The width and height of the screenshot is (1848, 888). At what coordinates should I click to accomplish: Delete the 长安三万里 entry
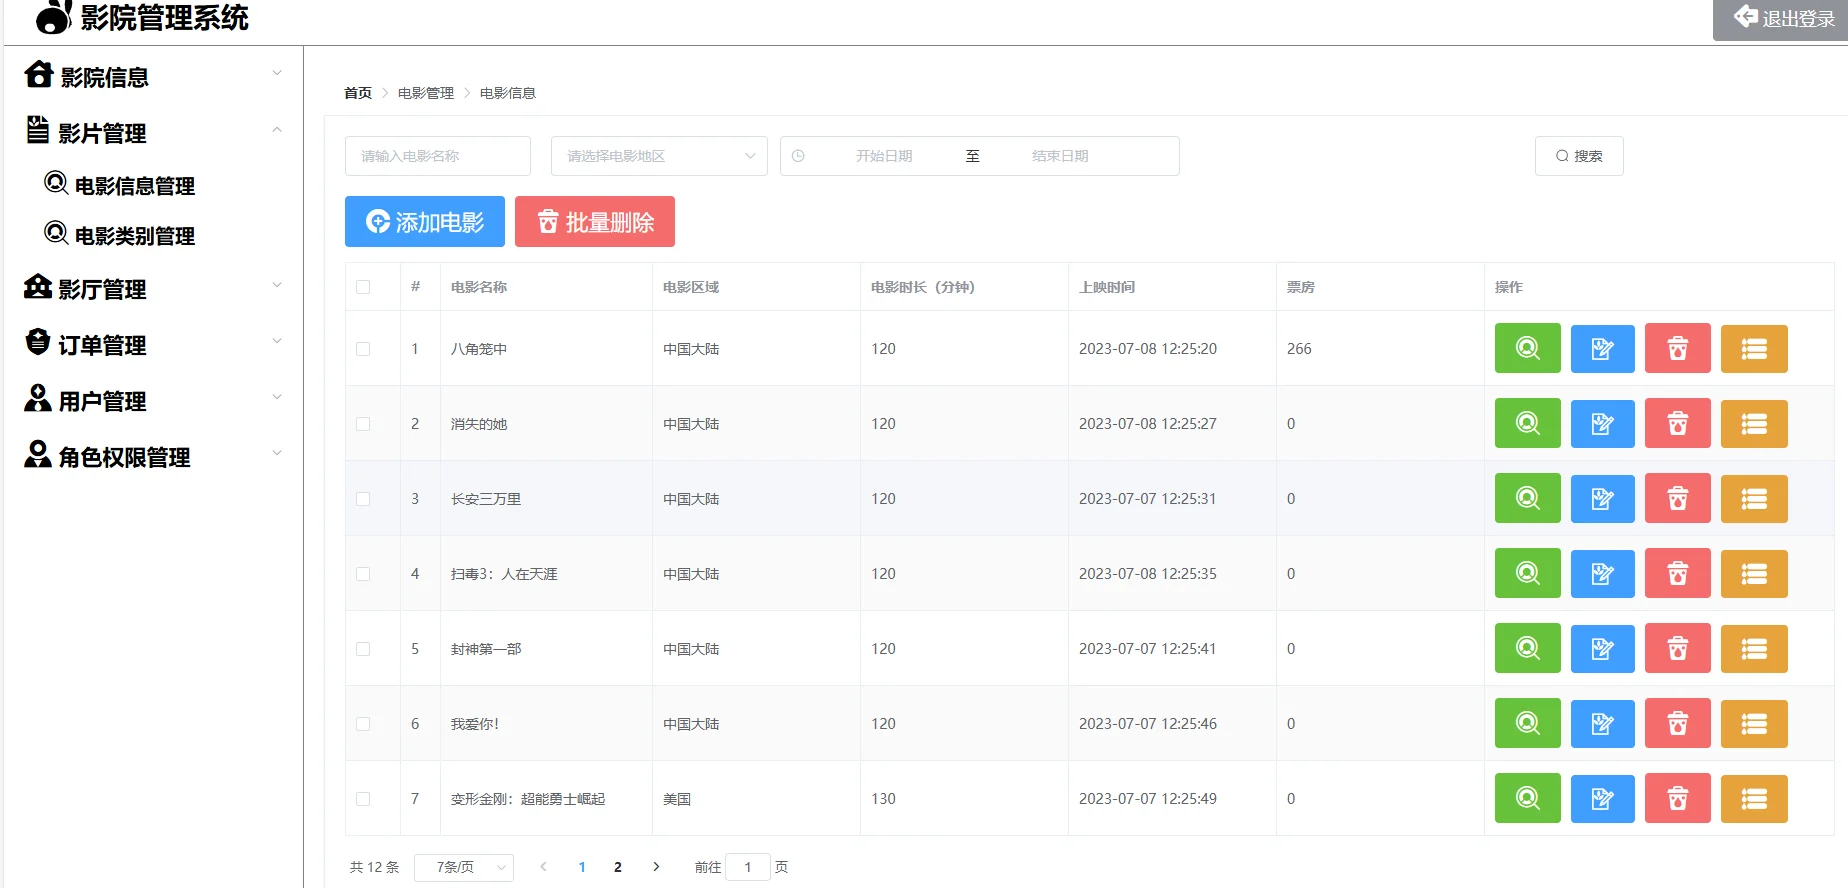point(1678,498)
